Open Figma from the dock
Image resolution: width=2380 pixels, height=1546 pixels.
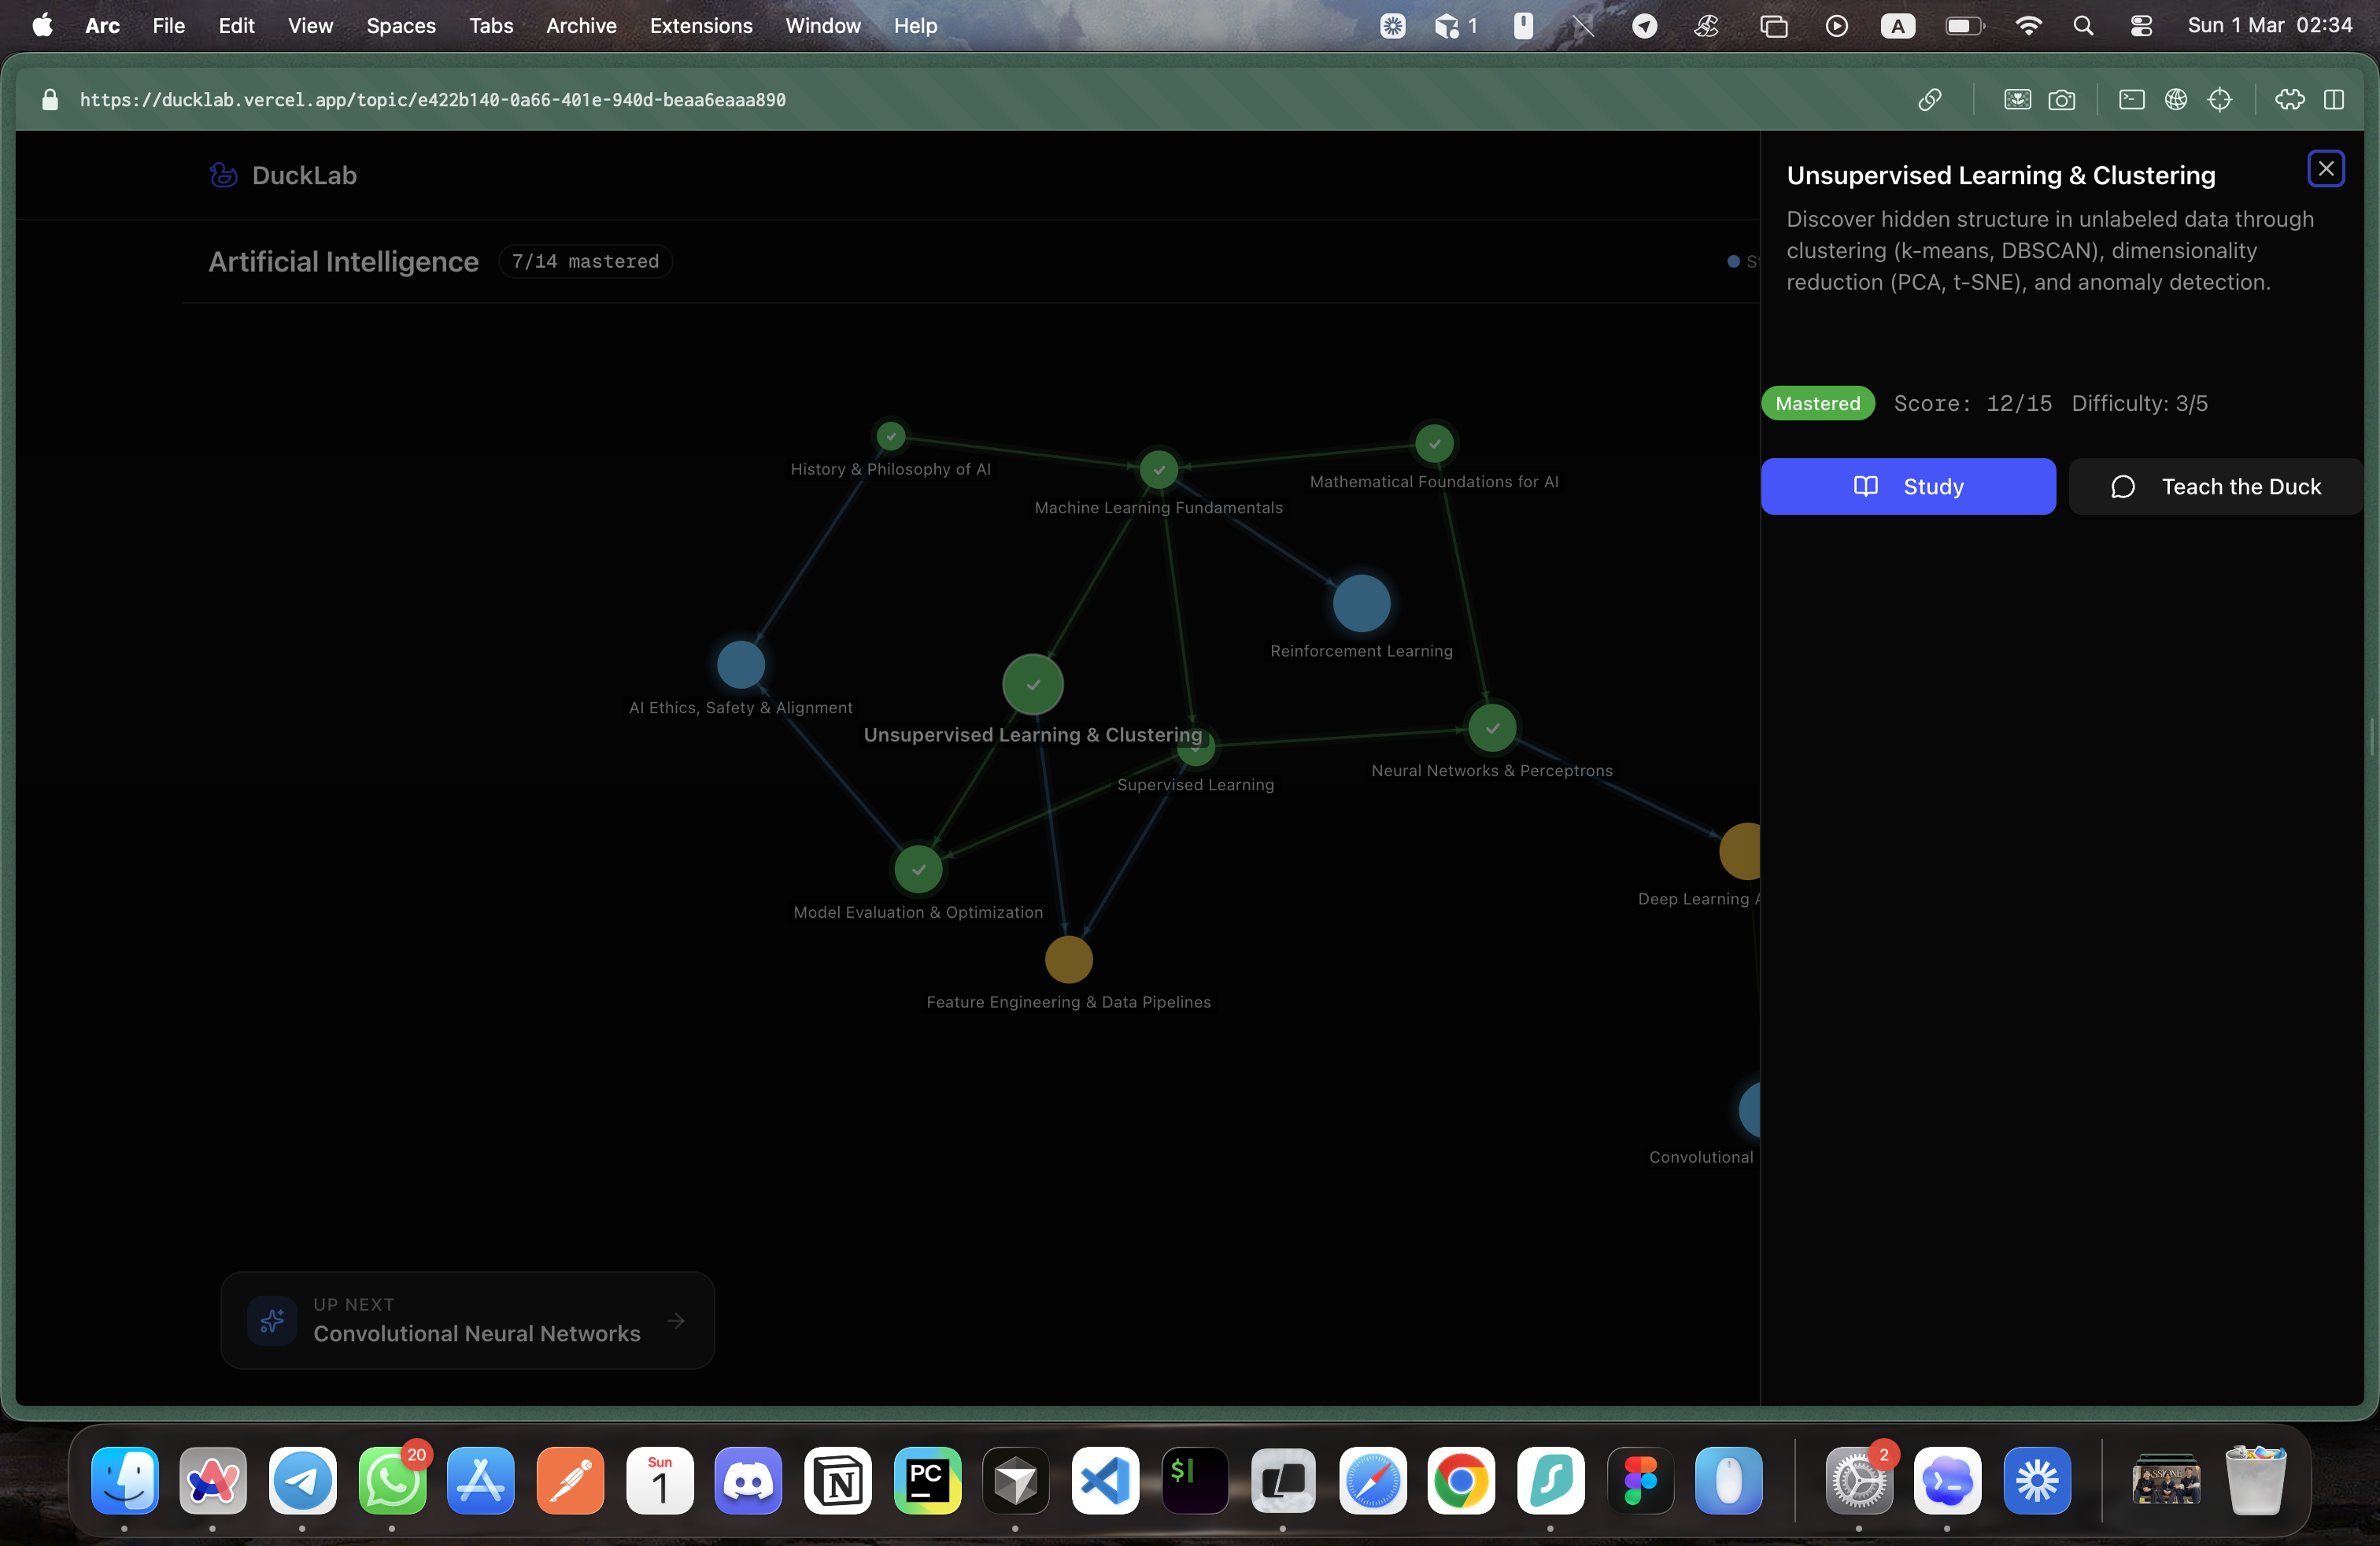point(1640,1480)
